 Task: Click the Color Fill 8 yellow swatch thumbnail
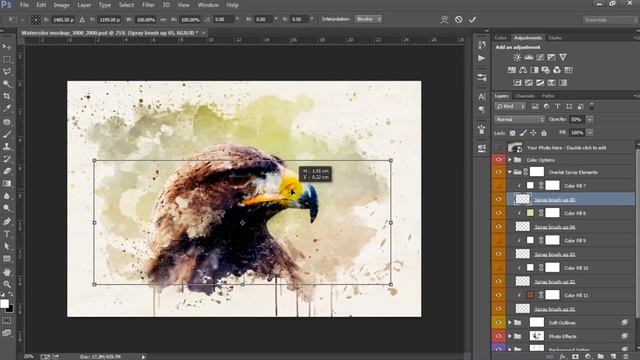pos(530,213)
